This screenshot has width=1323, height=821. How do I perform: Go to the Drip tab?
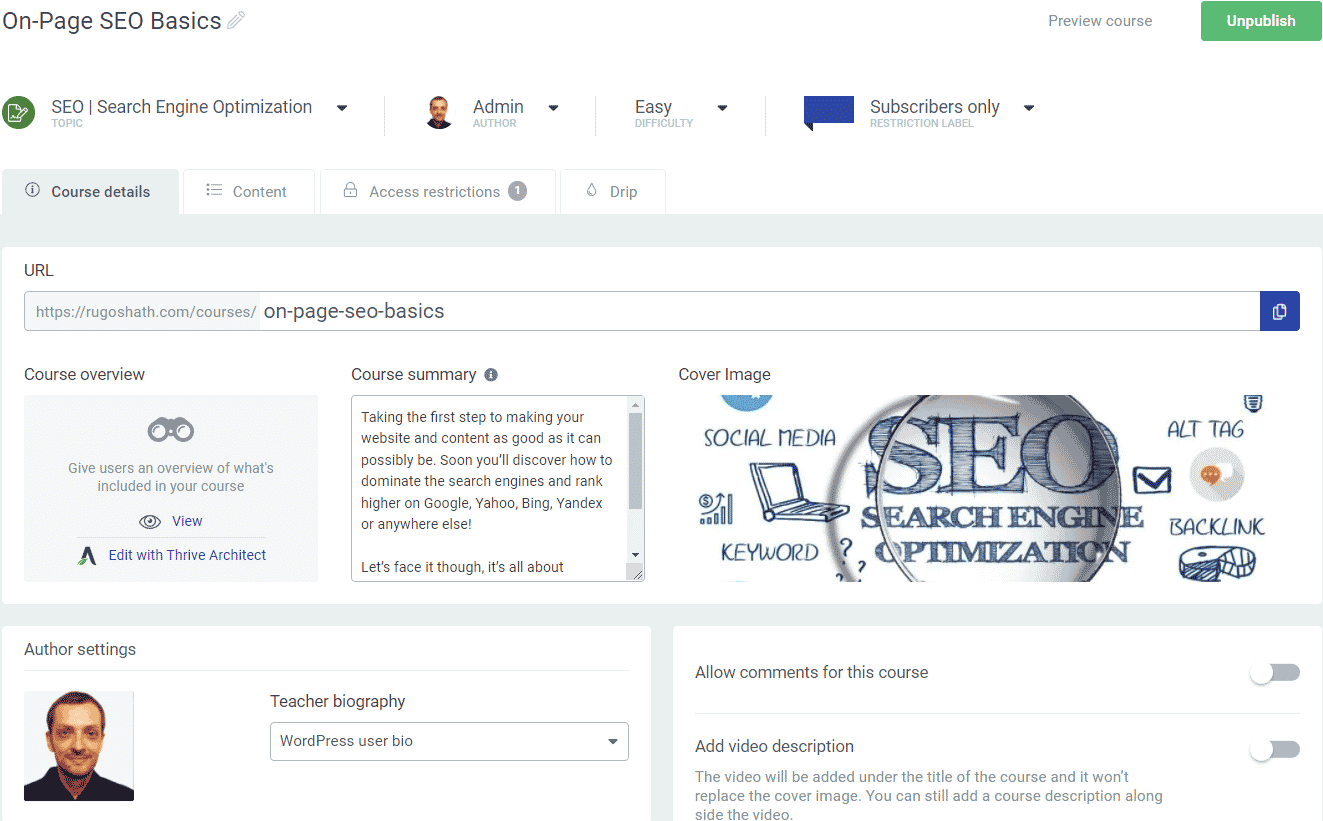pyautogui.click(x=612, y=192)
